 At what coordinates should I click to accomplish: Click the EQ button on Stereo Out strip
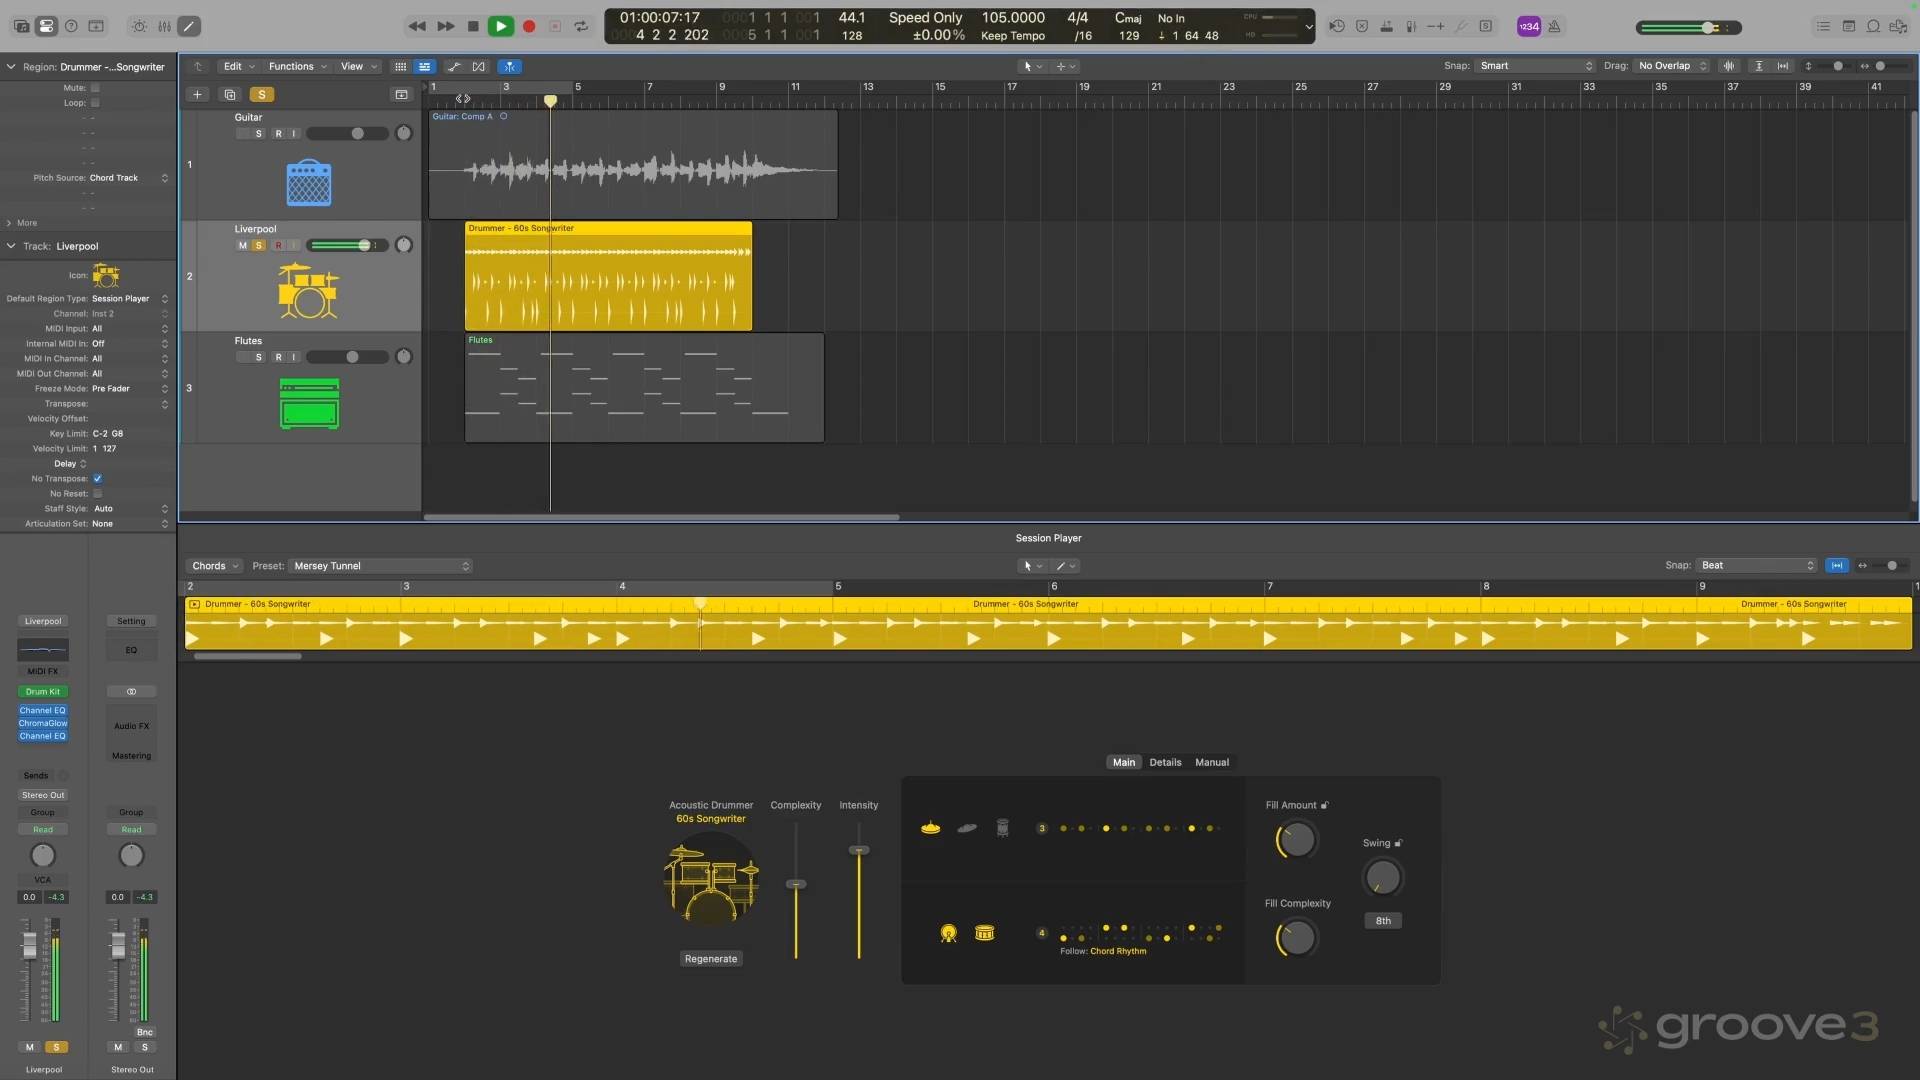point(131,650)
